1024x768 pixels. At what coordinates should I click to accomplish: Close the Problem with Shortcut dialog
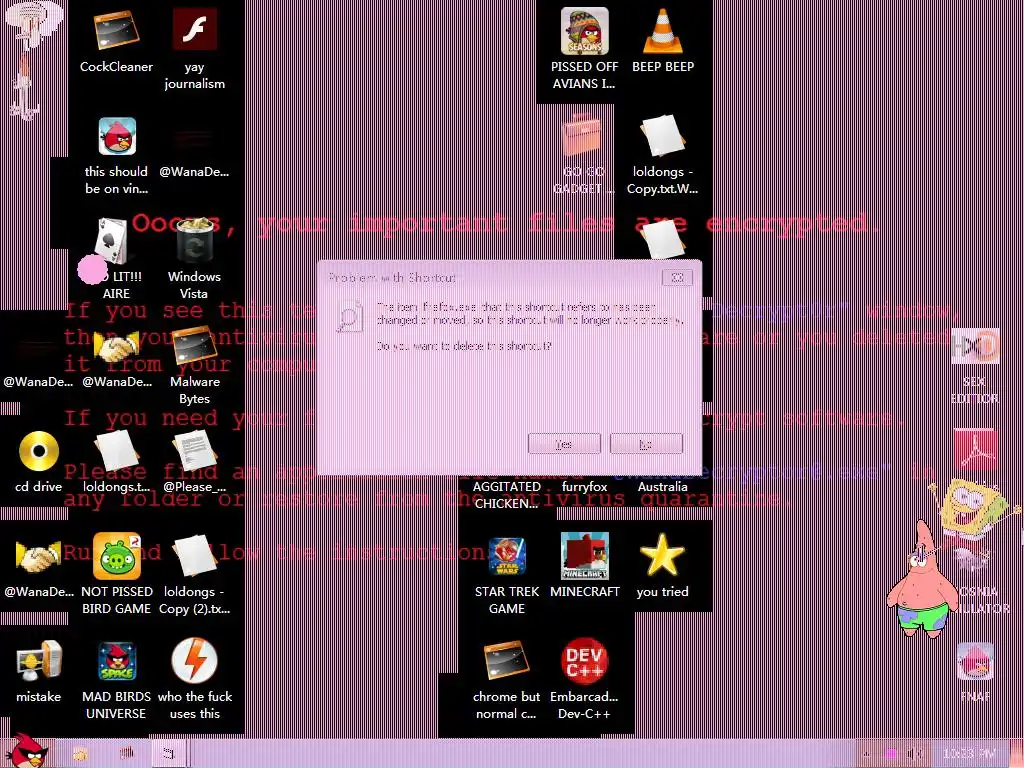tap(677, 278)
